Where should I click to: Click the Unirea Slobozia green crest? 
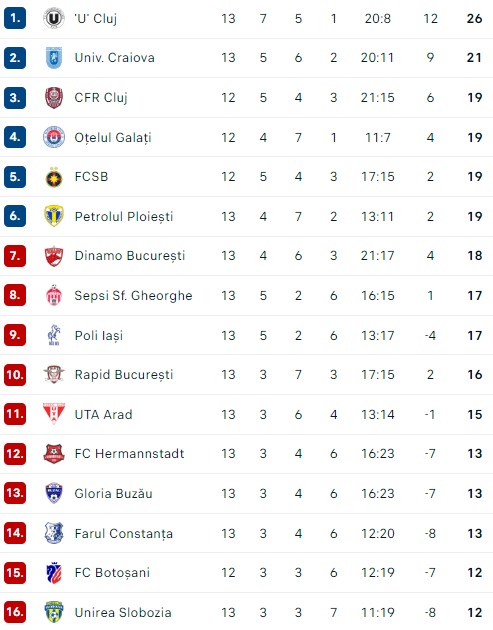54,612
